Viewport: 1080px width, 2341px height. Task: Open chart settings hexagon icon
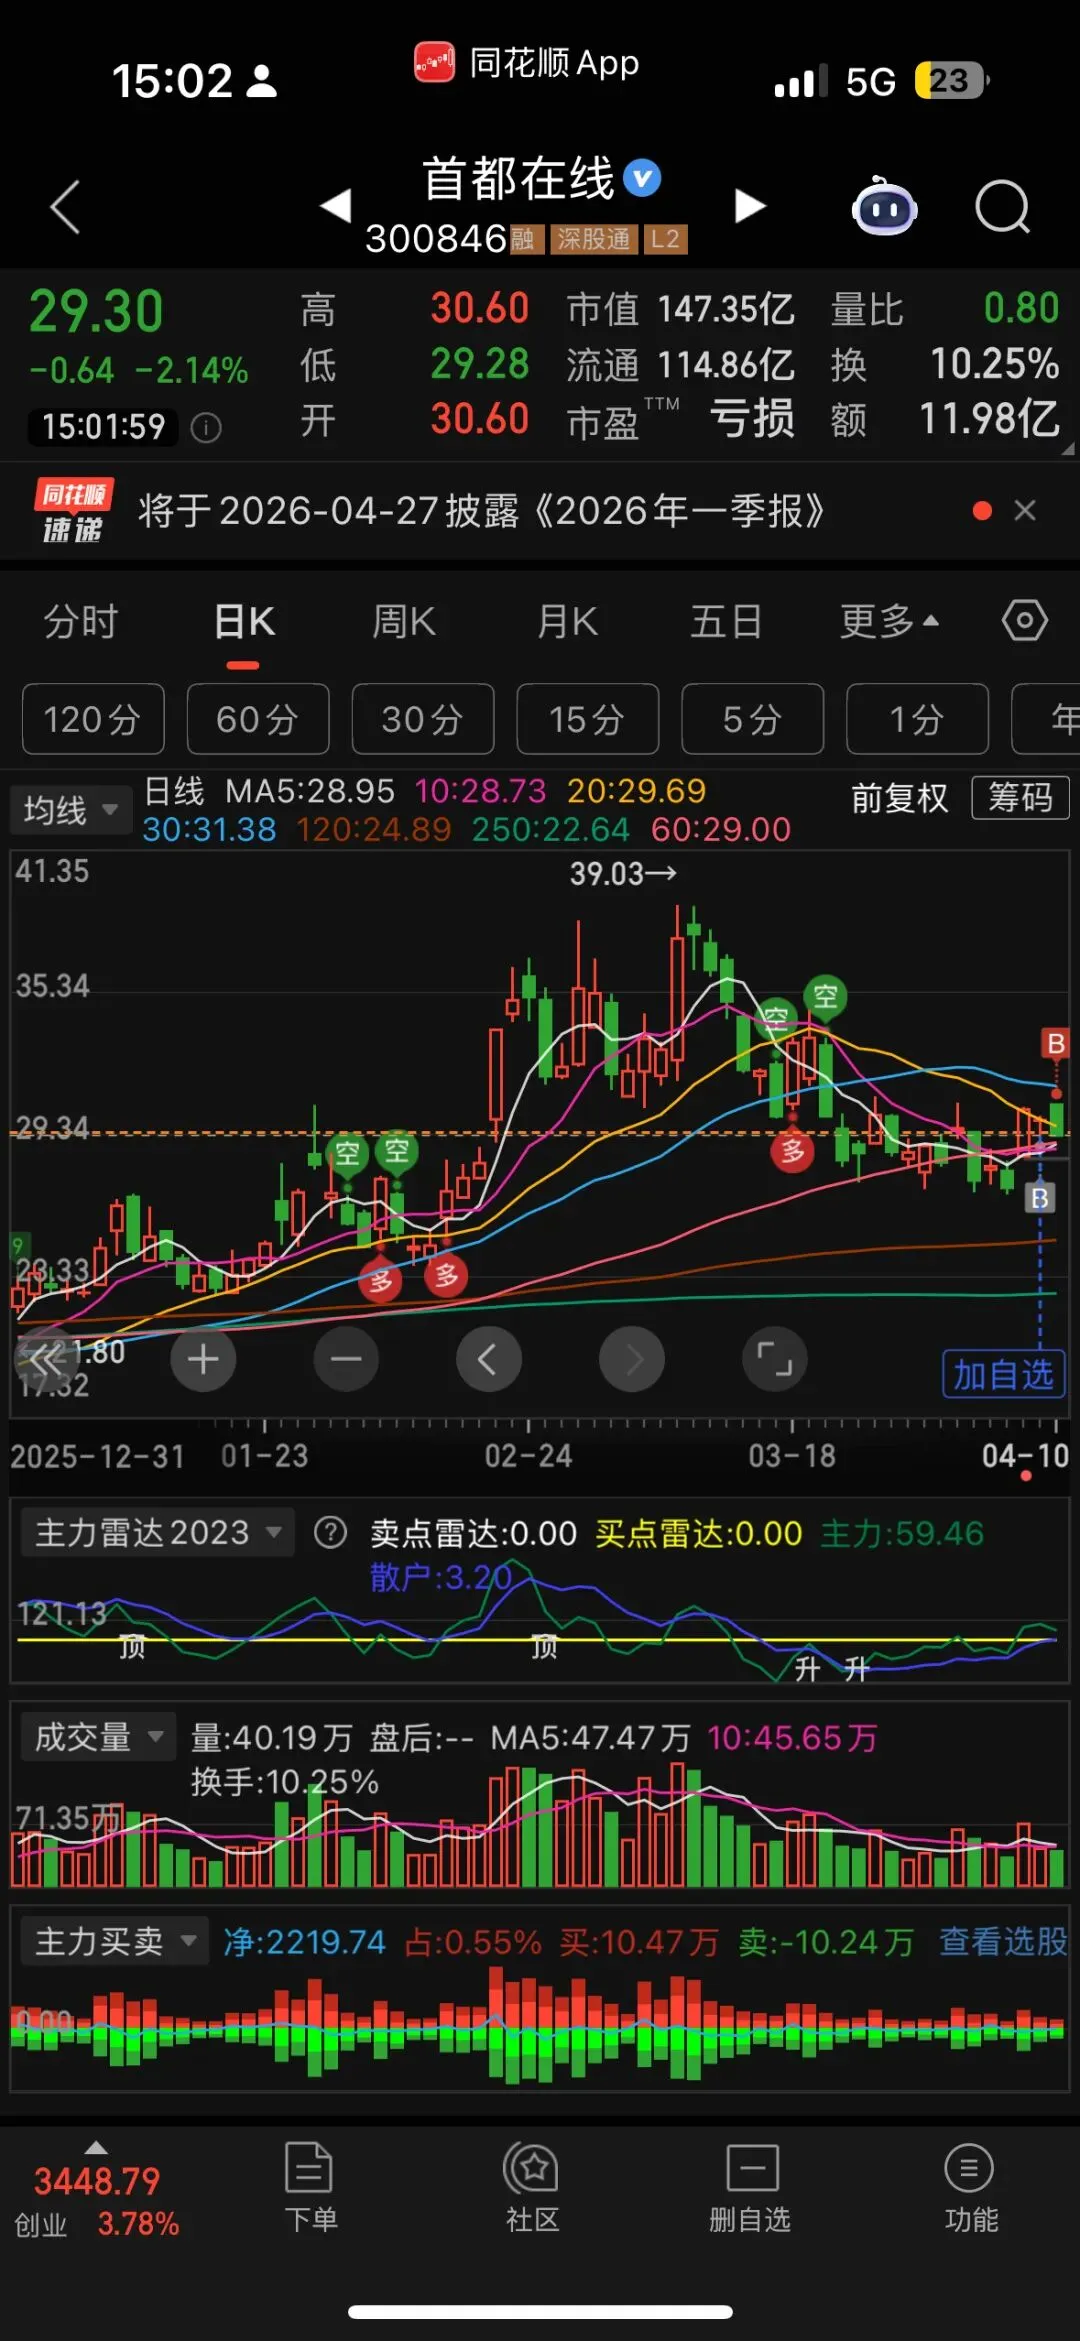(x=1025, y=621)
